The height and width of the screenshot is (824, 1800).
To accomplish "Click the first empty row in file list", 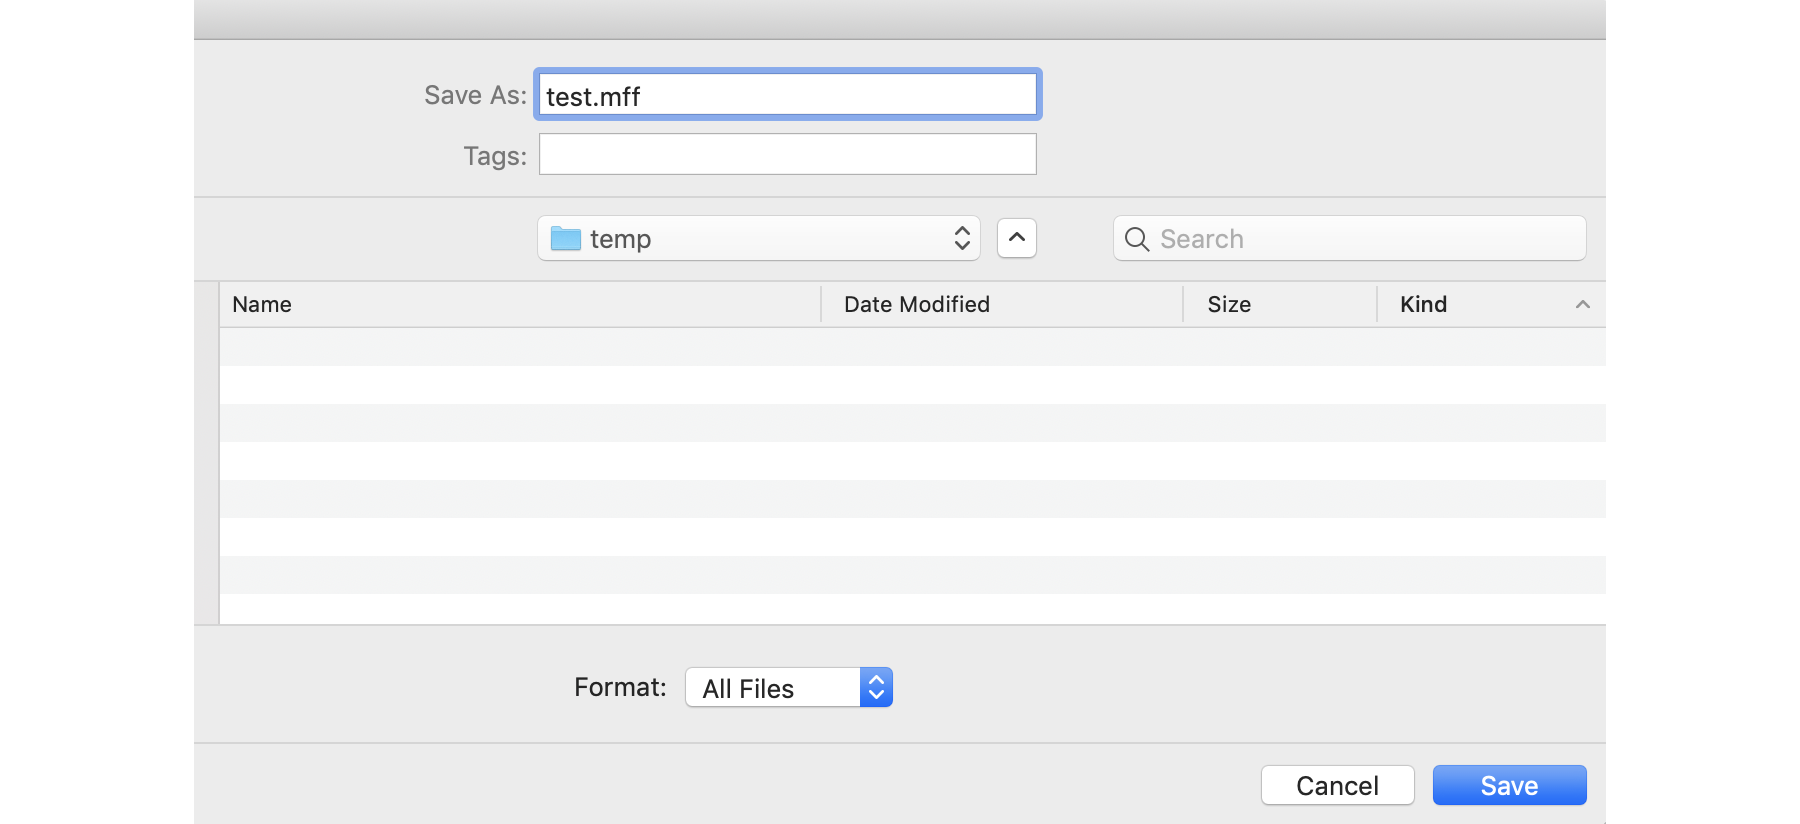I will click(910, 347).
